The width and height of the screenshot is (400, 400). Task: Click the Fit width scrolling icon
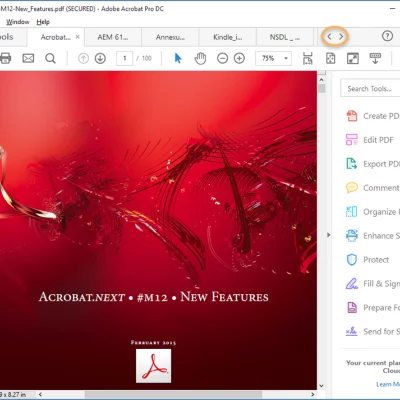(308, 58)
